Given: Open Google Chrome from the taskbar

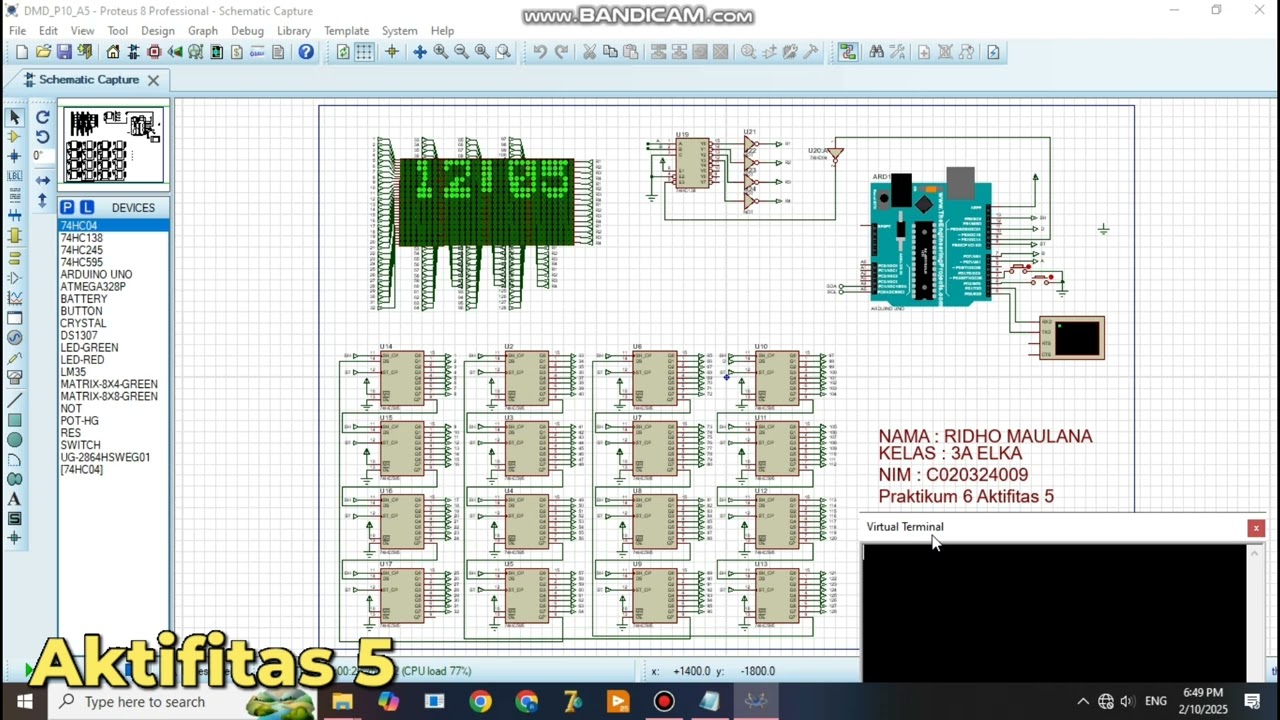Looking at the screenshot, I should pyautogui.click(x=481, y=701).
